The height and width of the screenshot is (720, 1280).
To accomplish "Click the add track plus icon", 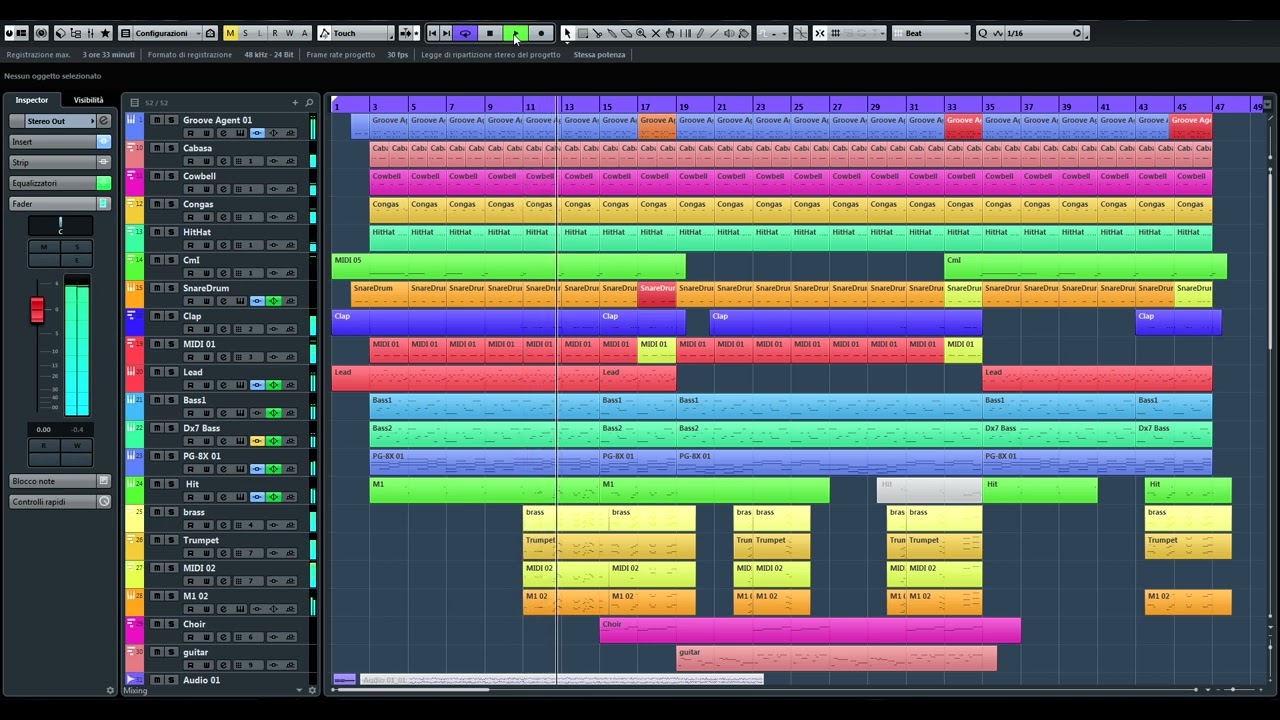I will click(295, 102).
